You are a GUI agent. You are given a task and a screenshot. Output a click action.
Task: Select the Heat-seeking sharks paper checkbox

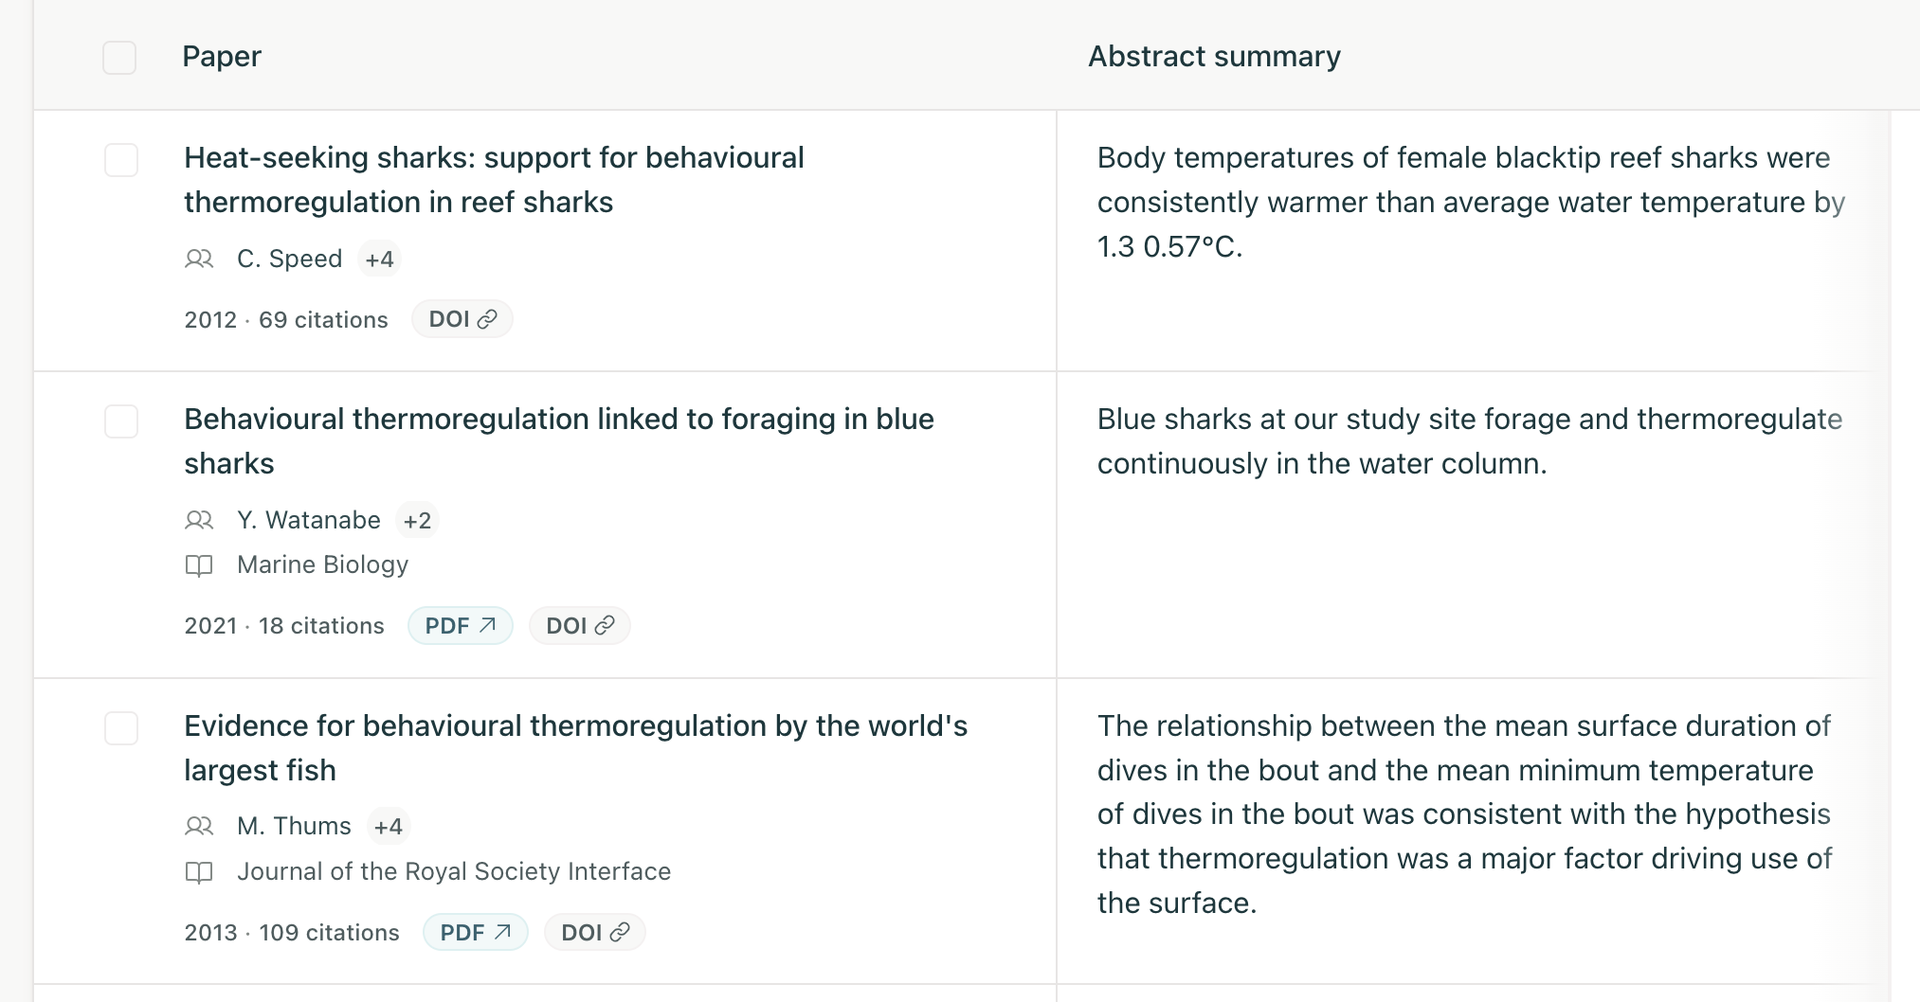click(x=121, y=160)
